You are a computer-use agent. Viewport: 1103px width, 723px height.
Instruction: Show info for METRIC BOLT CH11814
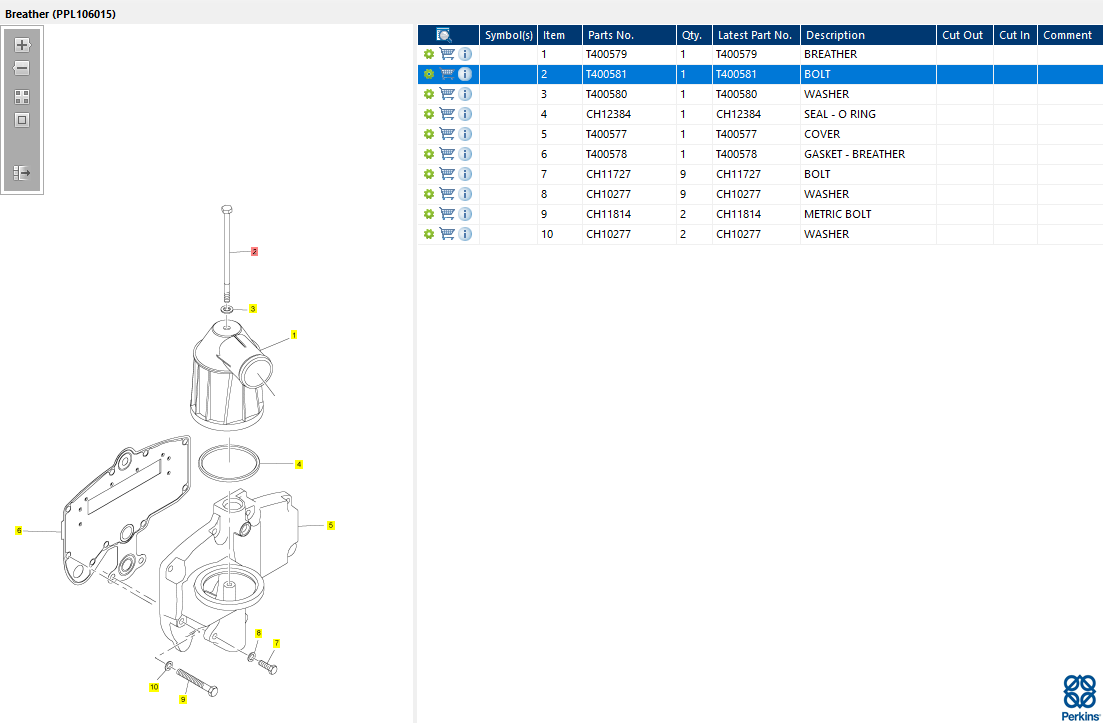pyautogui.click(x=465, y=214)
